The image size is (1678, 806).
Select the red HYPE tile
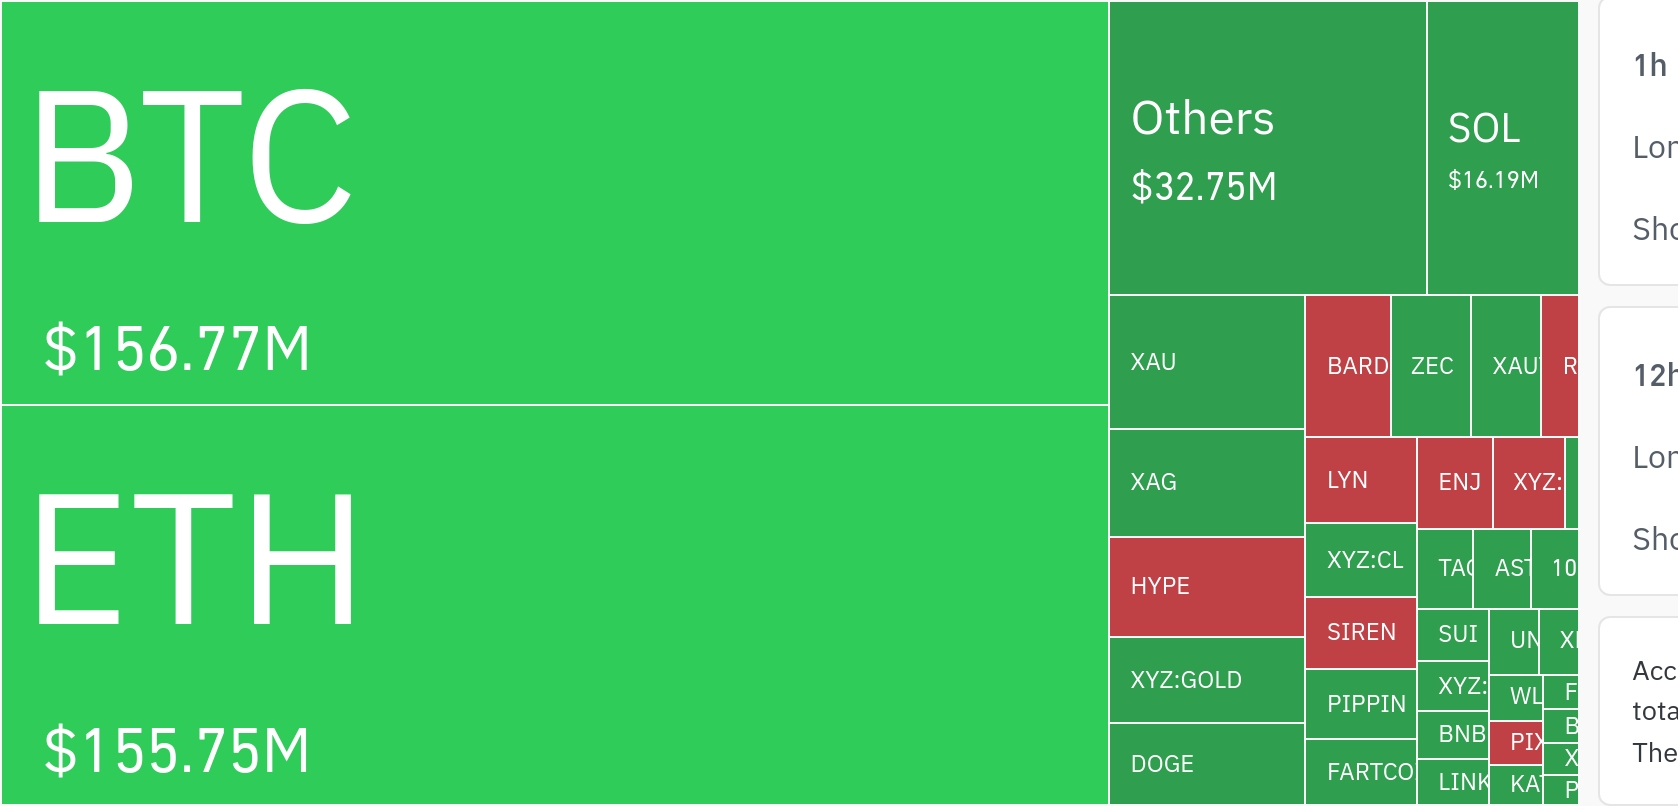point(1206,587)
